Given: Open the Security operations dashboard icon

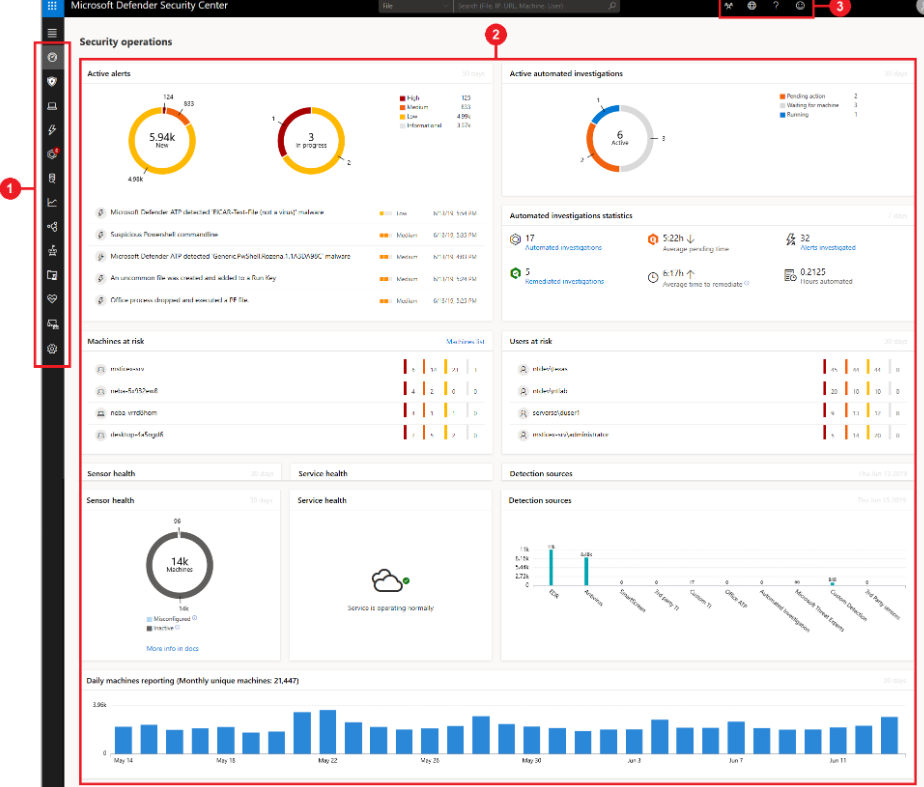Looking at the screenshot, I should 52,57.
